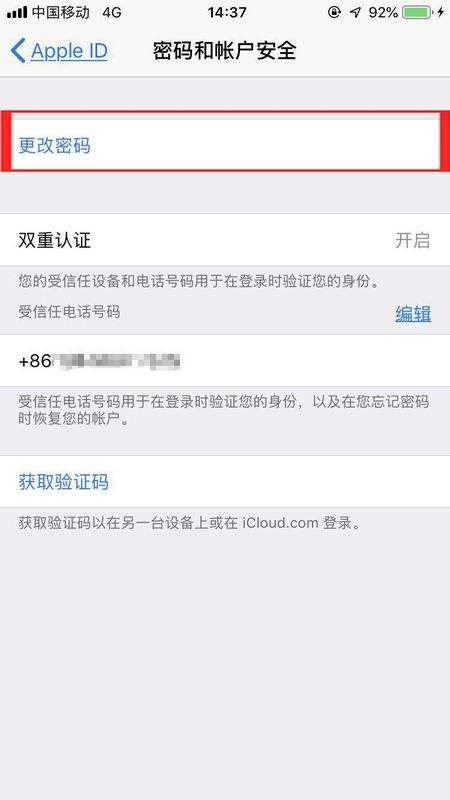Tap the charging bolt icon
450x800 pixels.
[440, 12]
